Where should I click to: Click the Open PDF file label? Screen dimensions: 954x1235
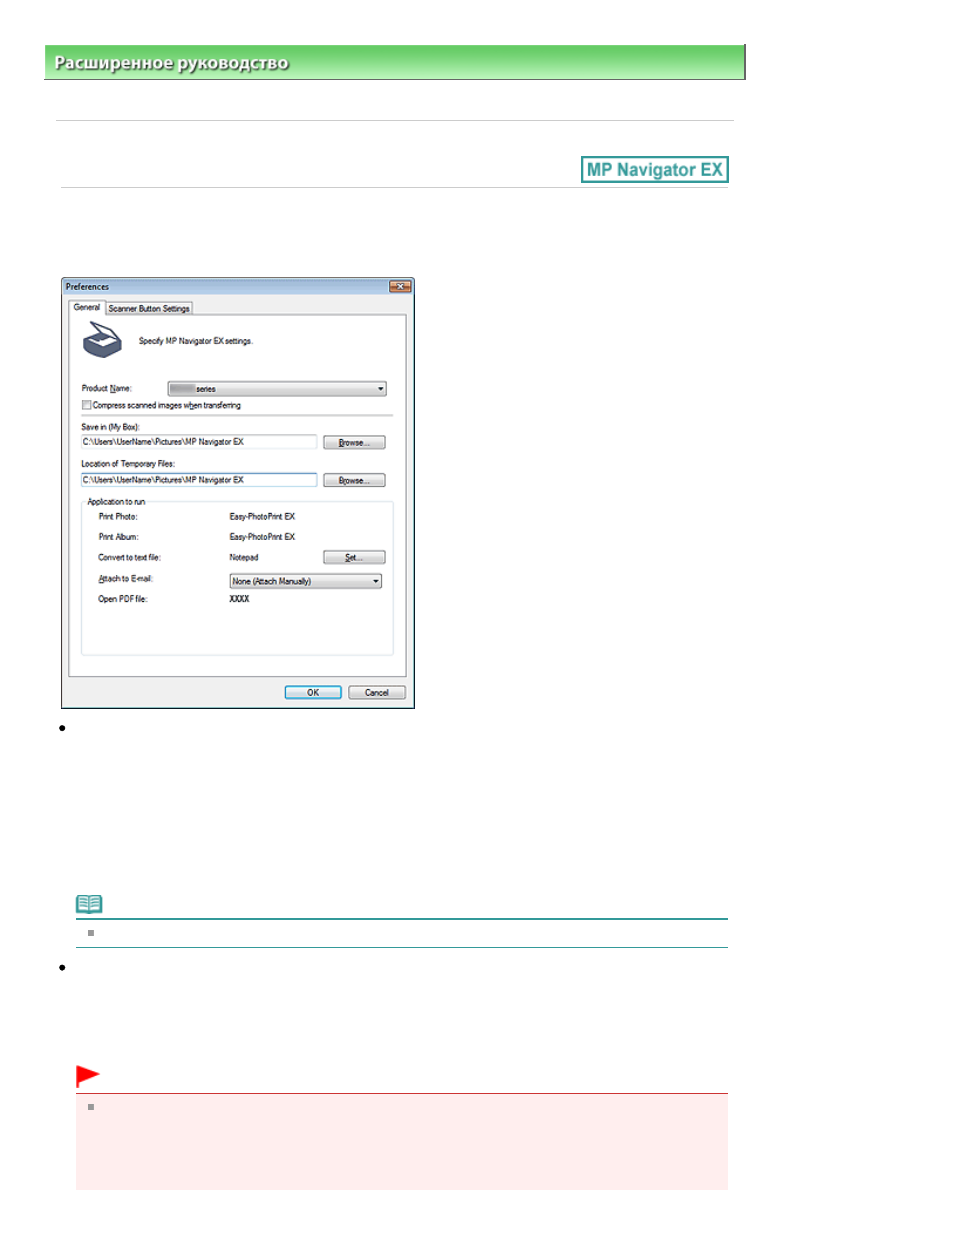coord(122,599)
